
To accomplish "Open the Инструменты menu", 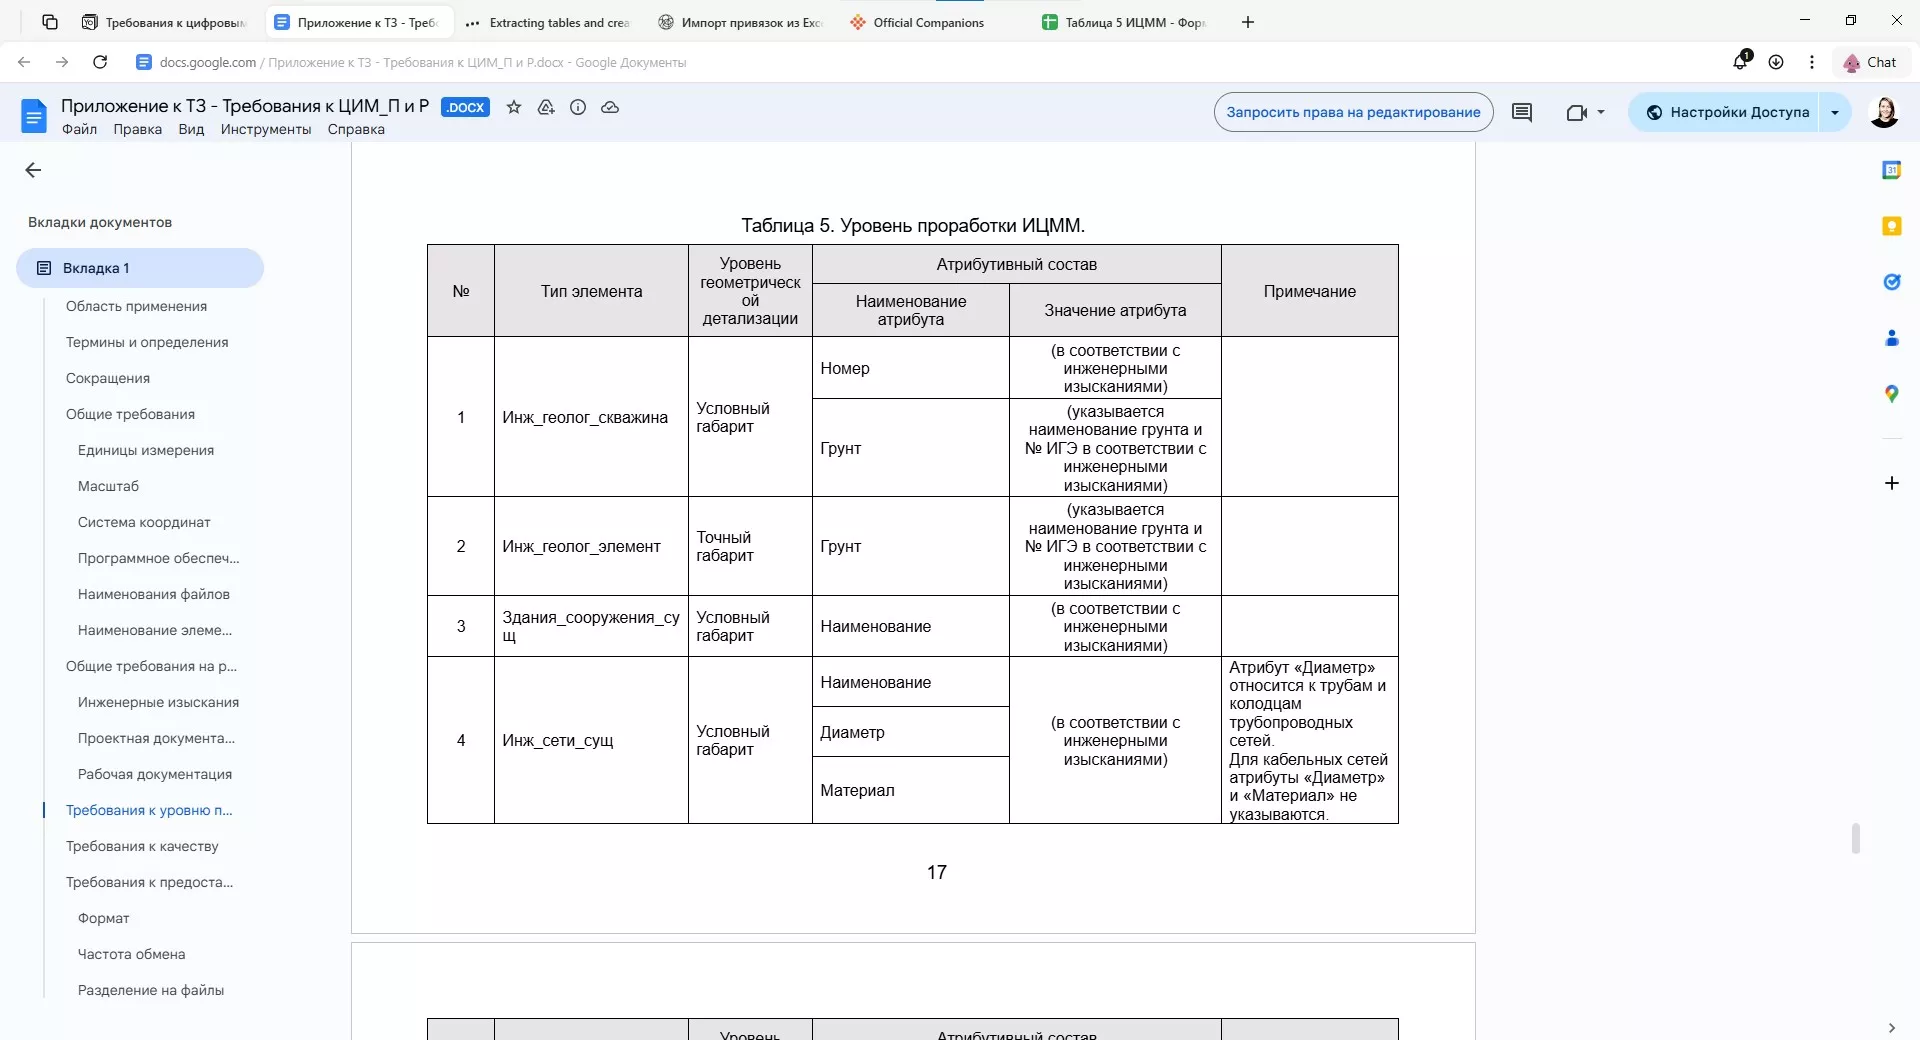I will pos(266,129).
